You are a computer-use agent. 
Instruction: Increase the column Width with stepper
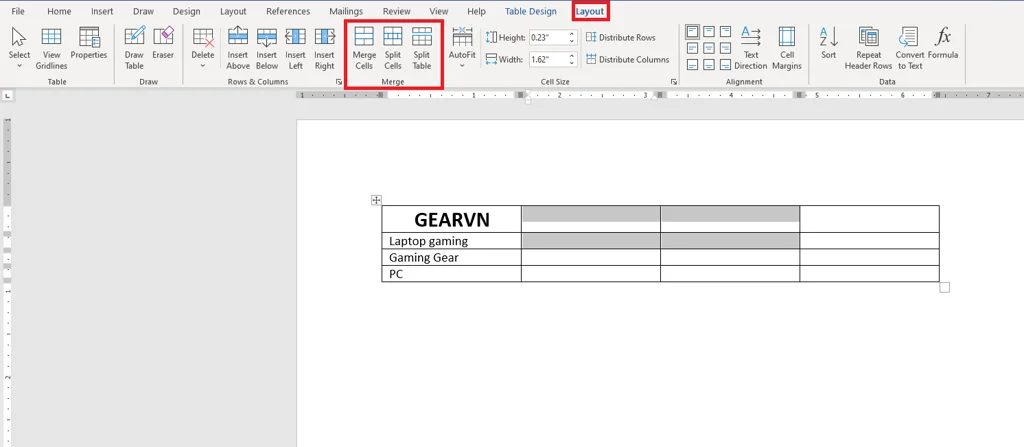[572, 56]
